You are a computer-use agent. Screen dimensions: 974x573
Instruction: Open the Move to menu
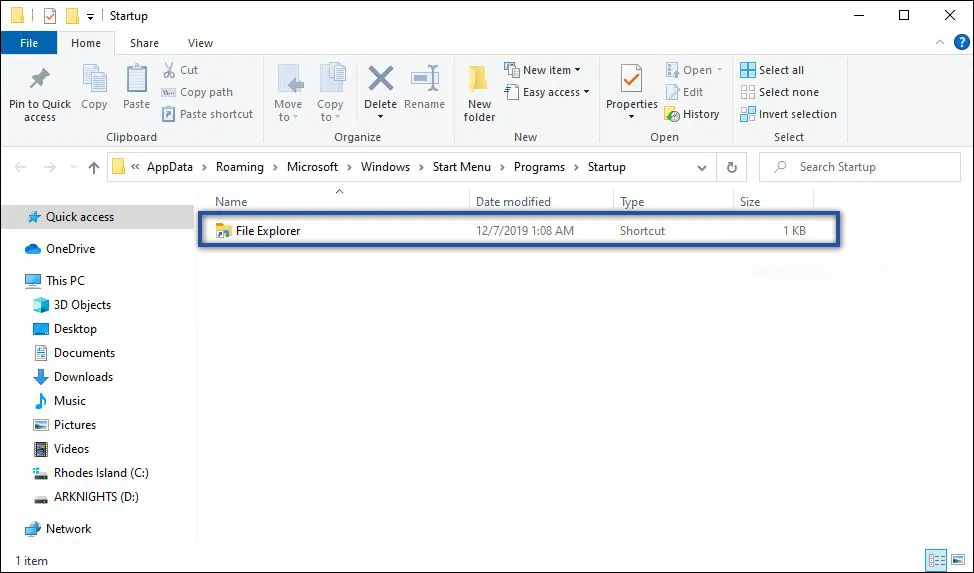pyautogui.click(x=288, y=93)
